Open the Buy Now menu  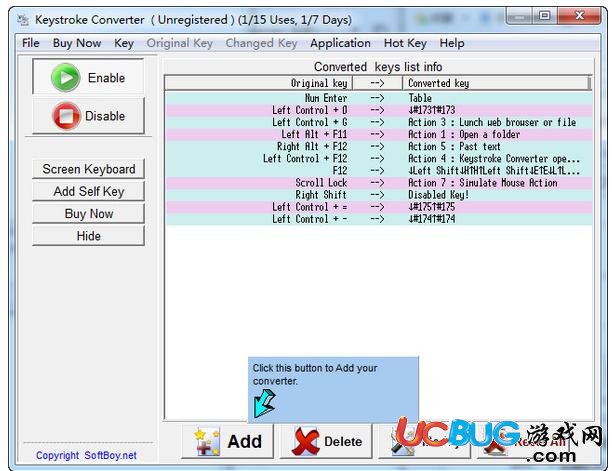click(x=77, y=43)
